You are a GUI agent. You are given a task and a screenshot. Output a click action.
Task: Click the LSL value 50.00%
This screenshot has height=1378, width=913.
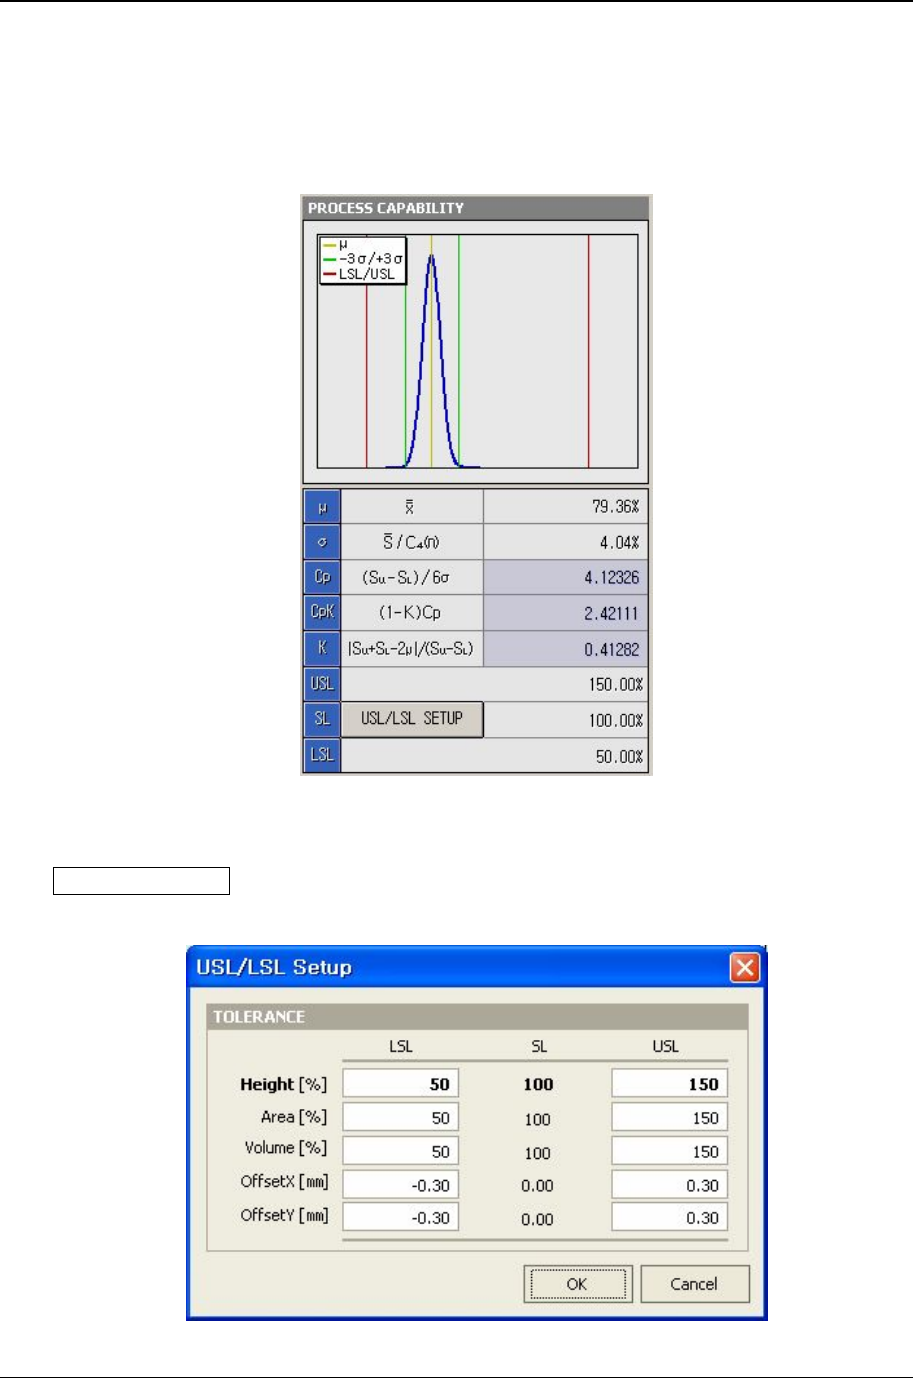619,756
